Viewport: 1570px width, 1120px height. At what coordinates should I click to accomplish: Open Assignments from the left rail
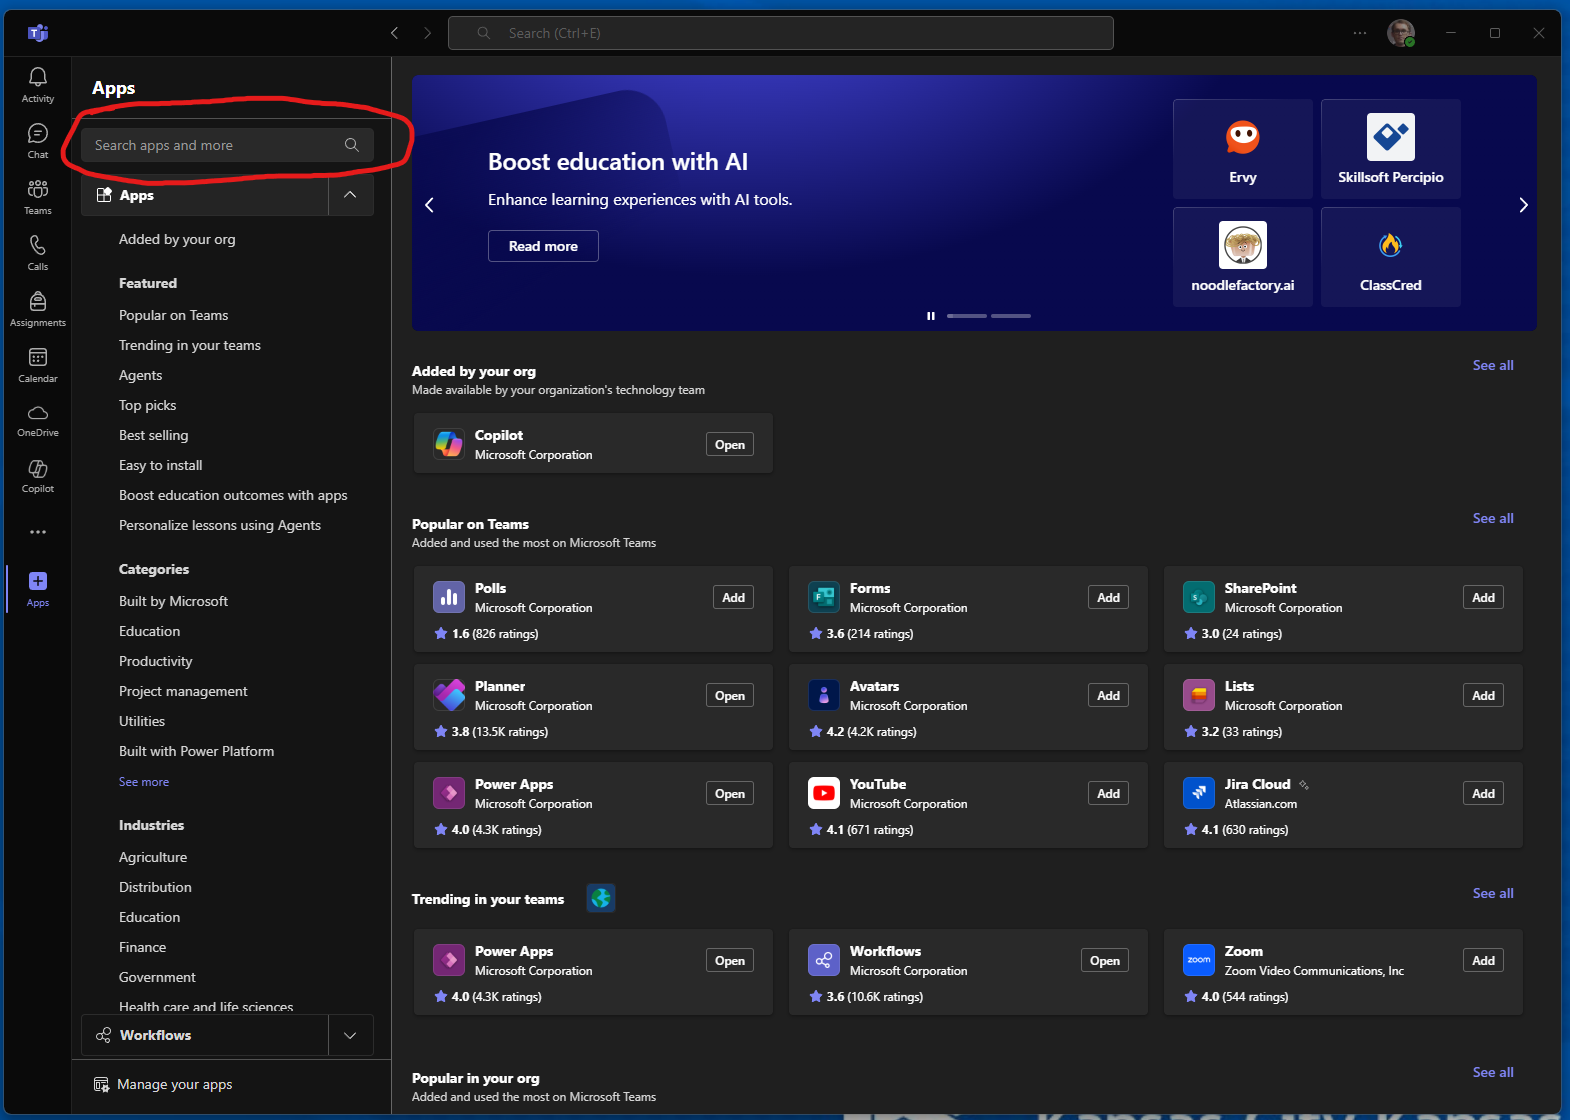[x=38, y=309]
